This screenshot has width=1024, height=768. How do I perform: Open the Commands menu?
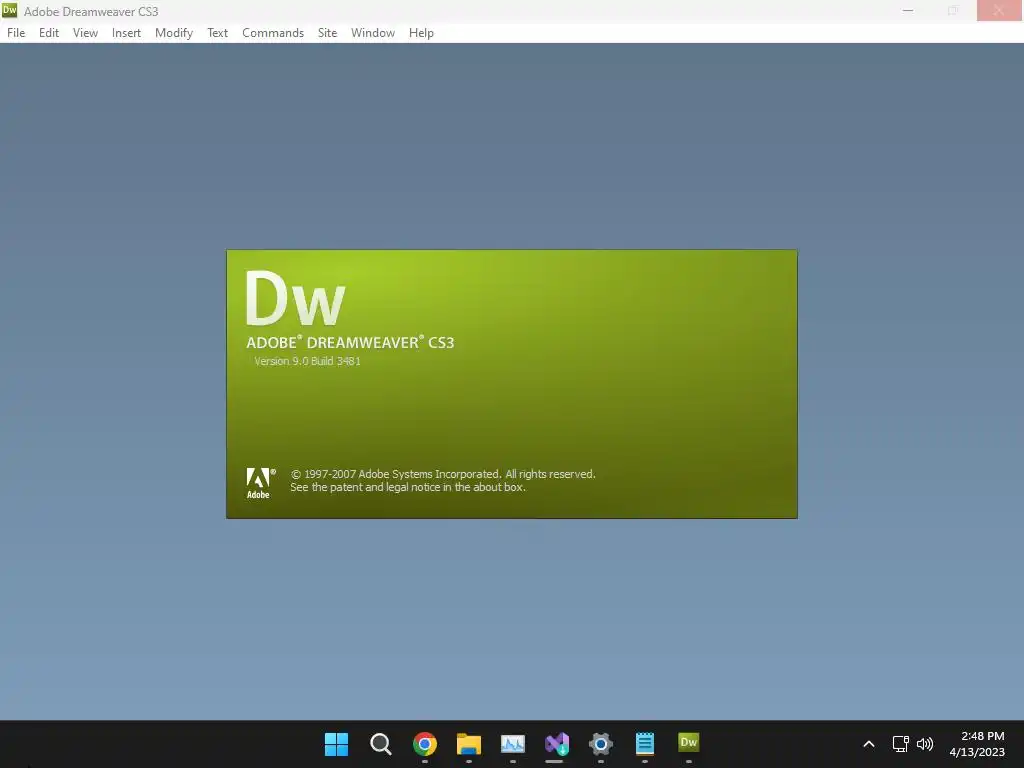pyautogui.click(x=273, y=33)
